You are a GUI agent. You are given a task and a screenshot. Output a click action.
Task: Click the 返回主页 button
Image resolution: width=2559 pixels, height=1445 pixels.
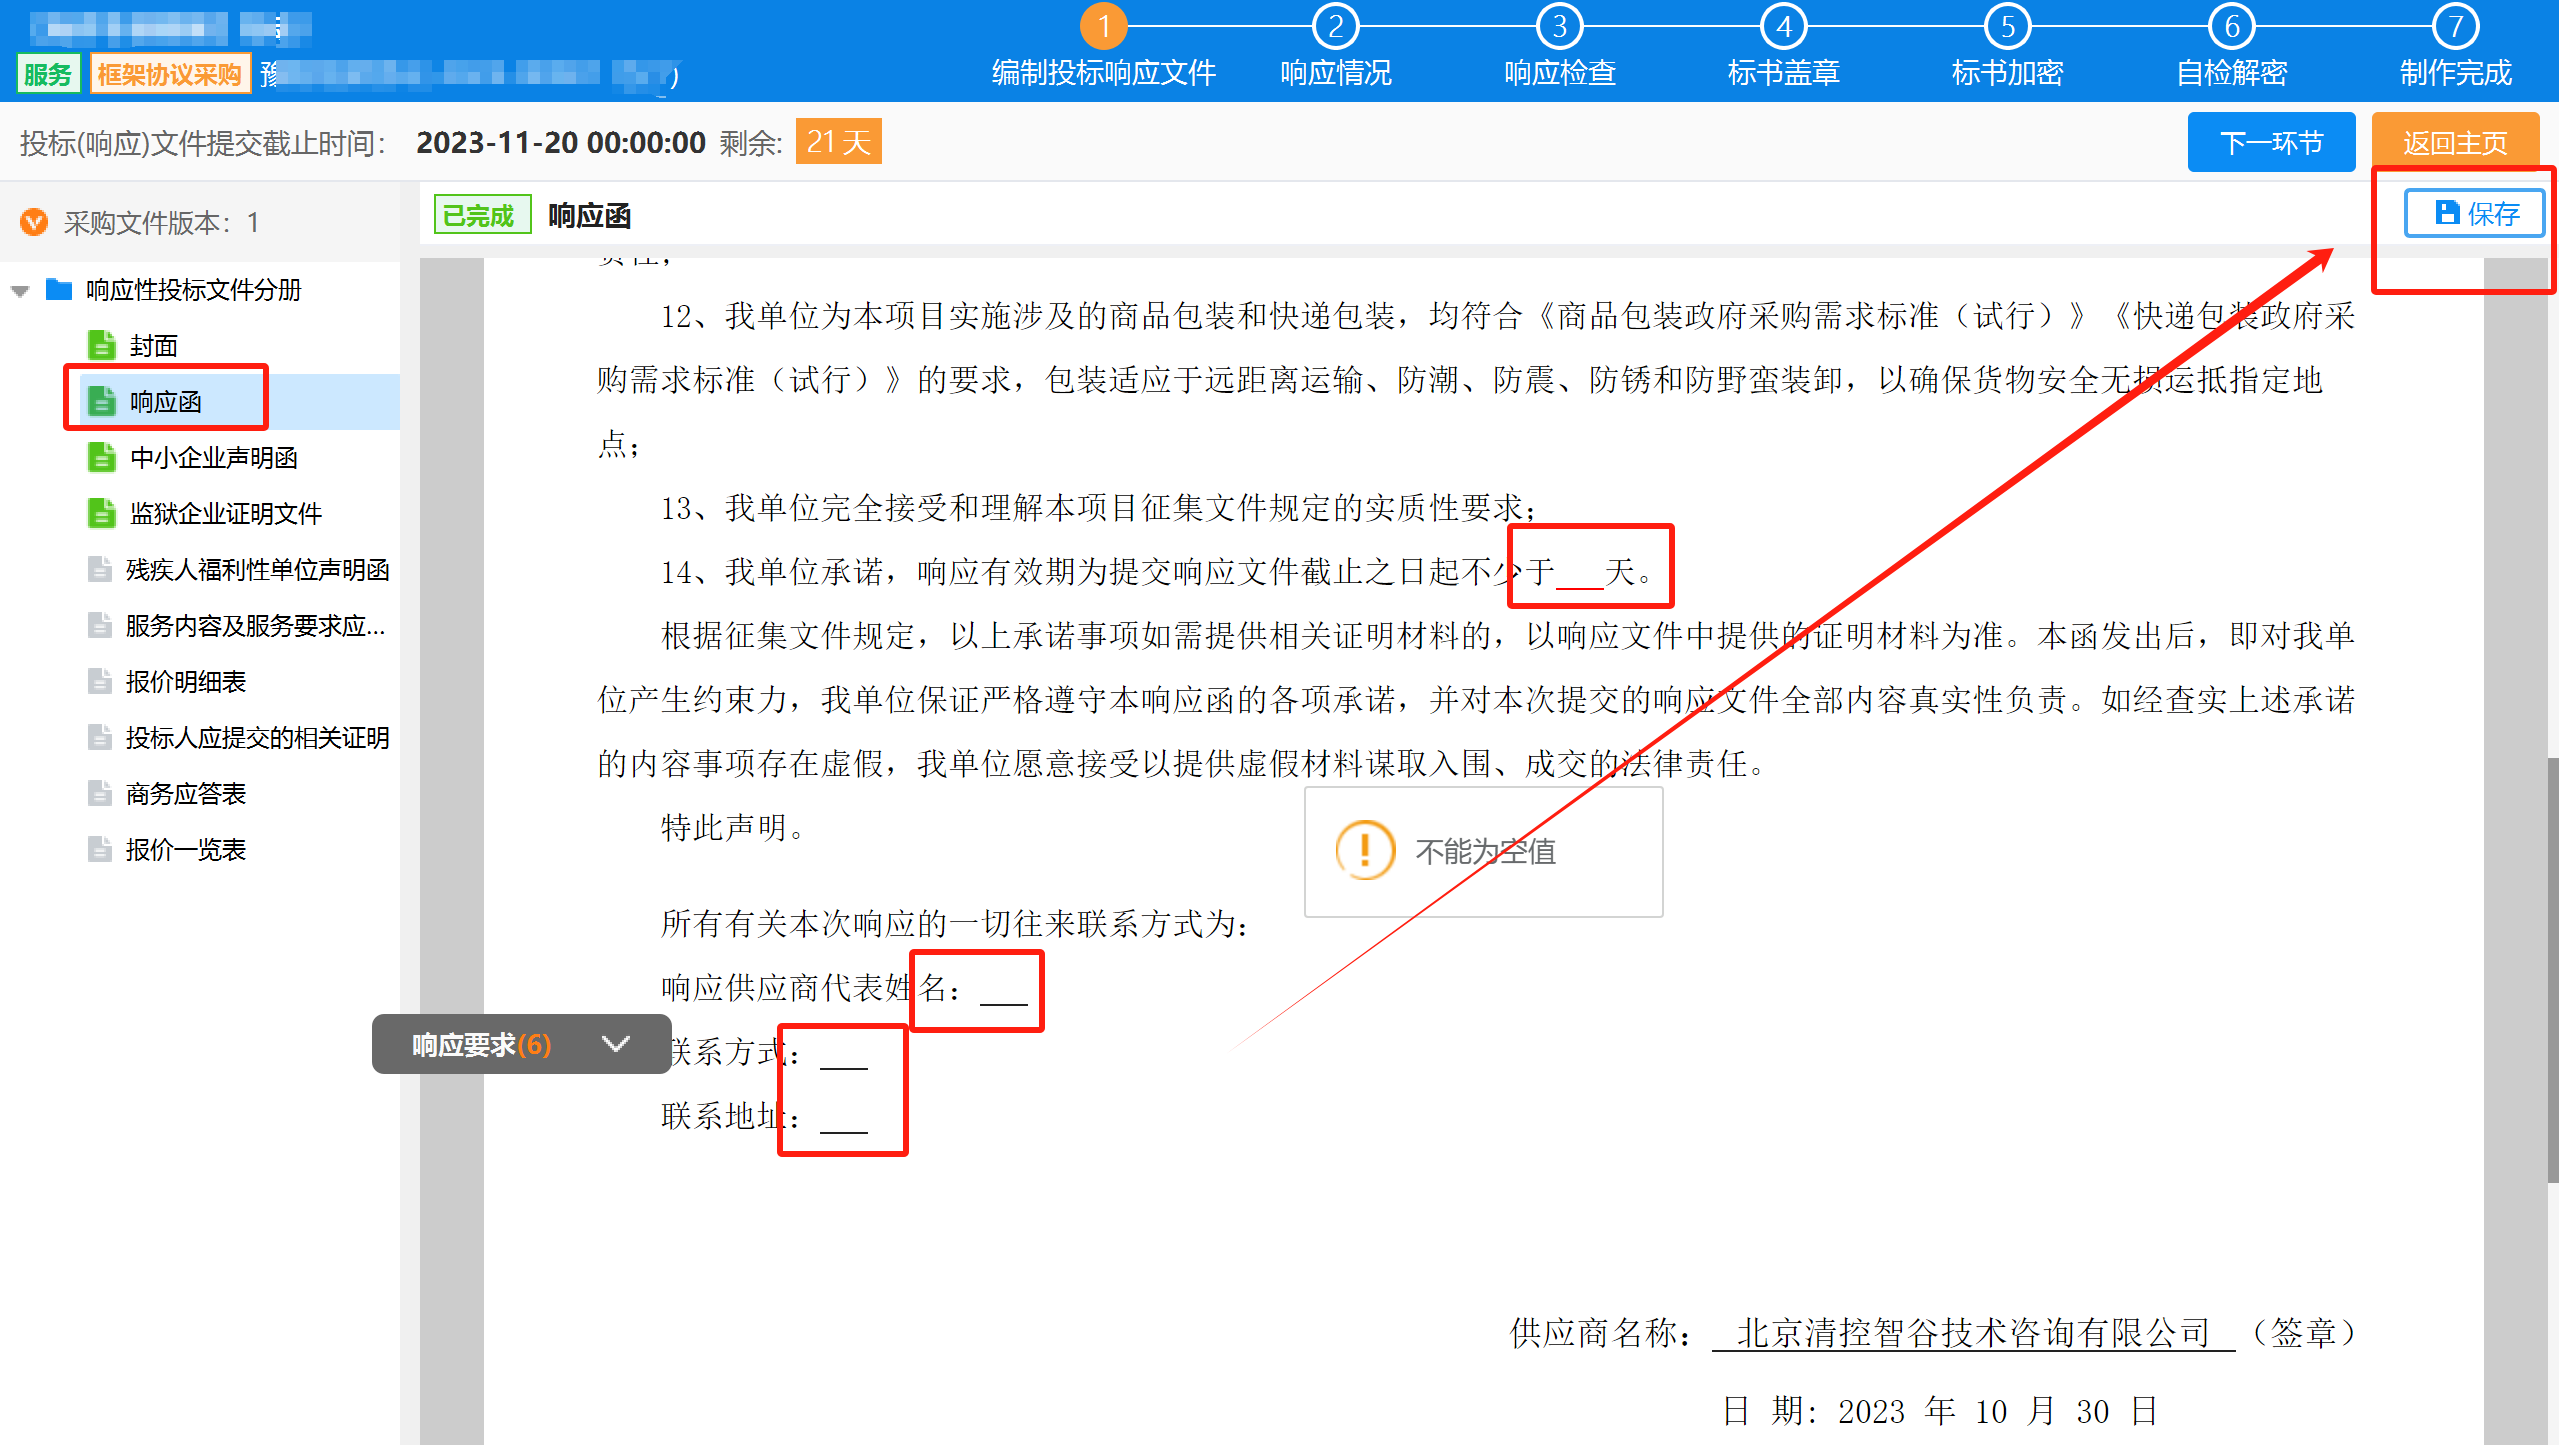[2455, 142]
